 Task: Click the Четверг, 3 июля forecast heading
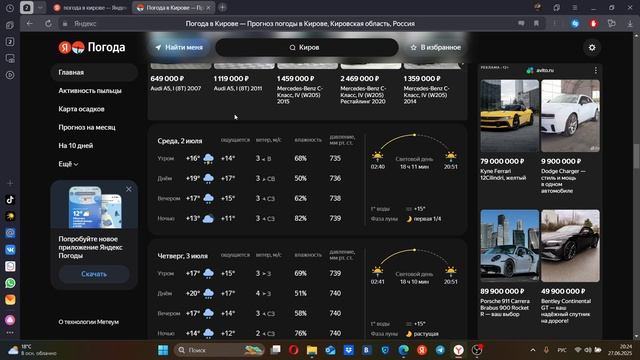pos(182,256)
